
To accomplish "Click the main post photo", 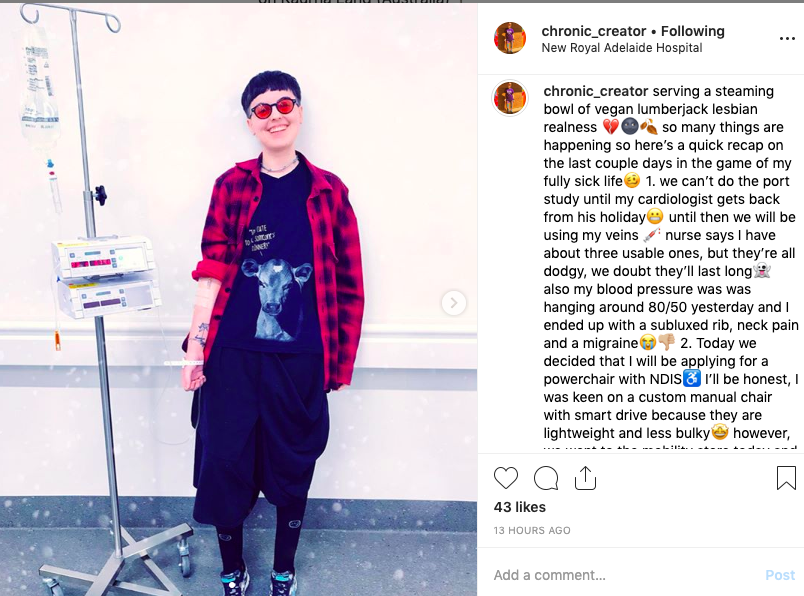I will (238, 300).
